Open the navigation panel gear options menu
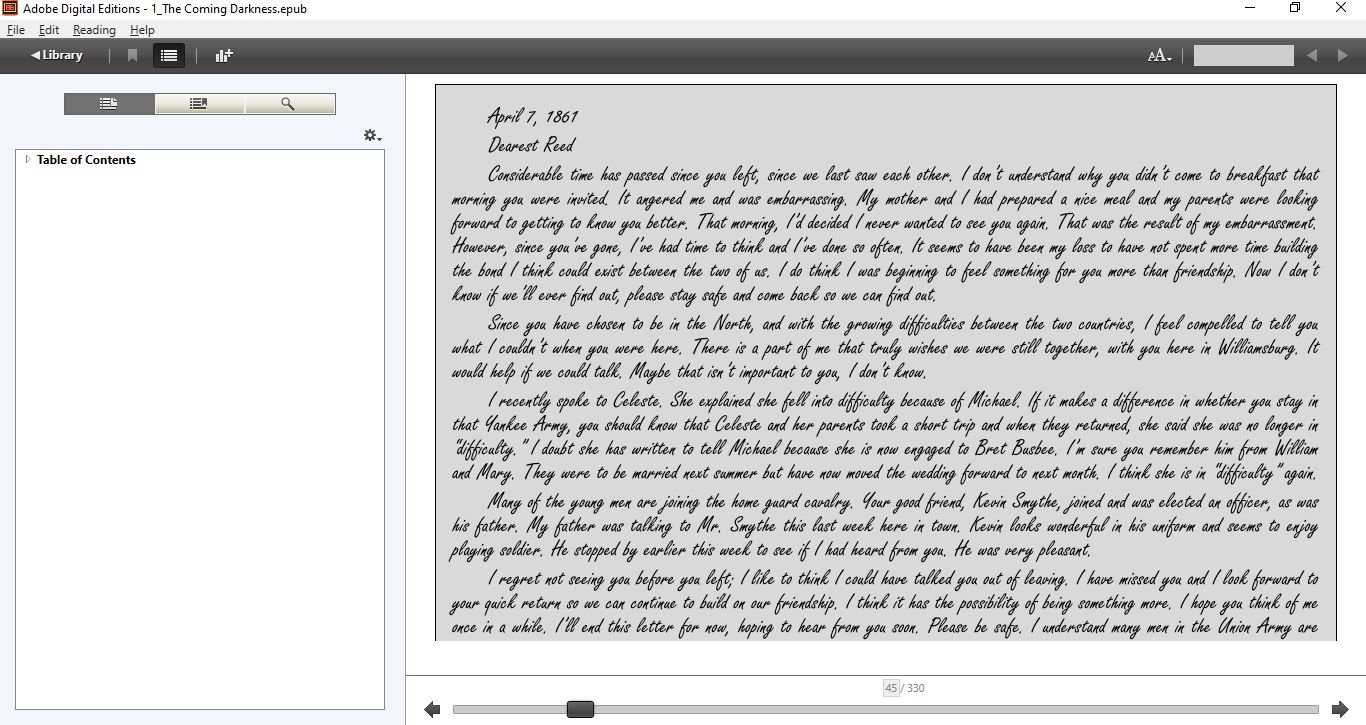 point(372,135)
